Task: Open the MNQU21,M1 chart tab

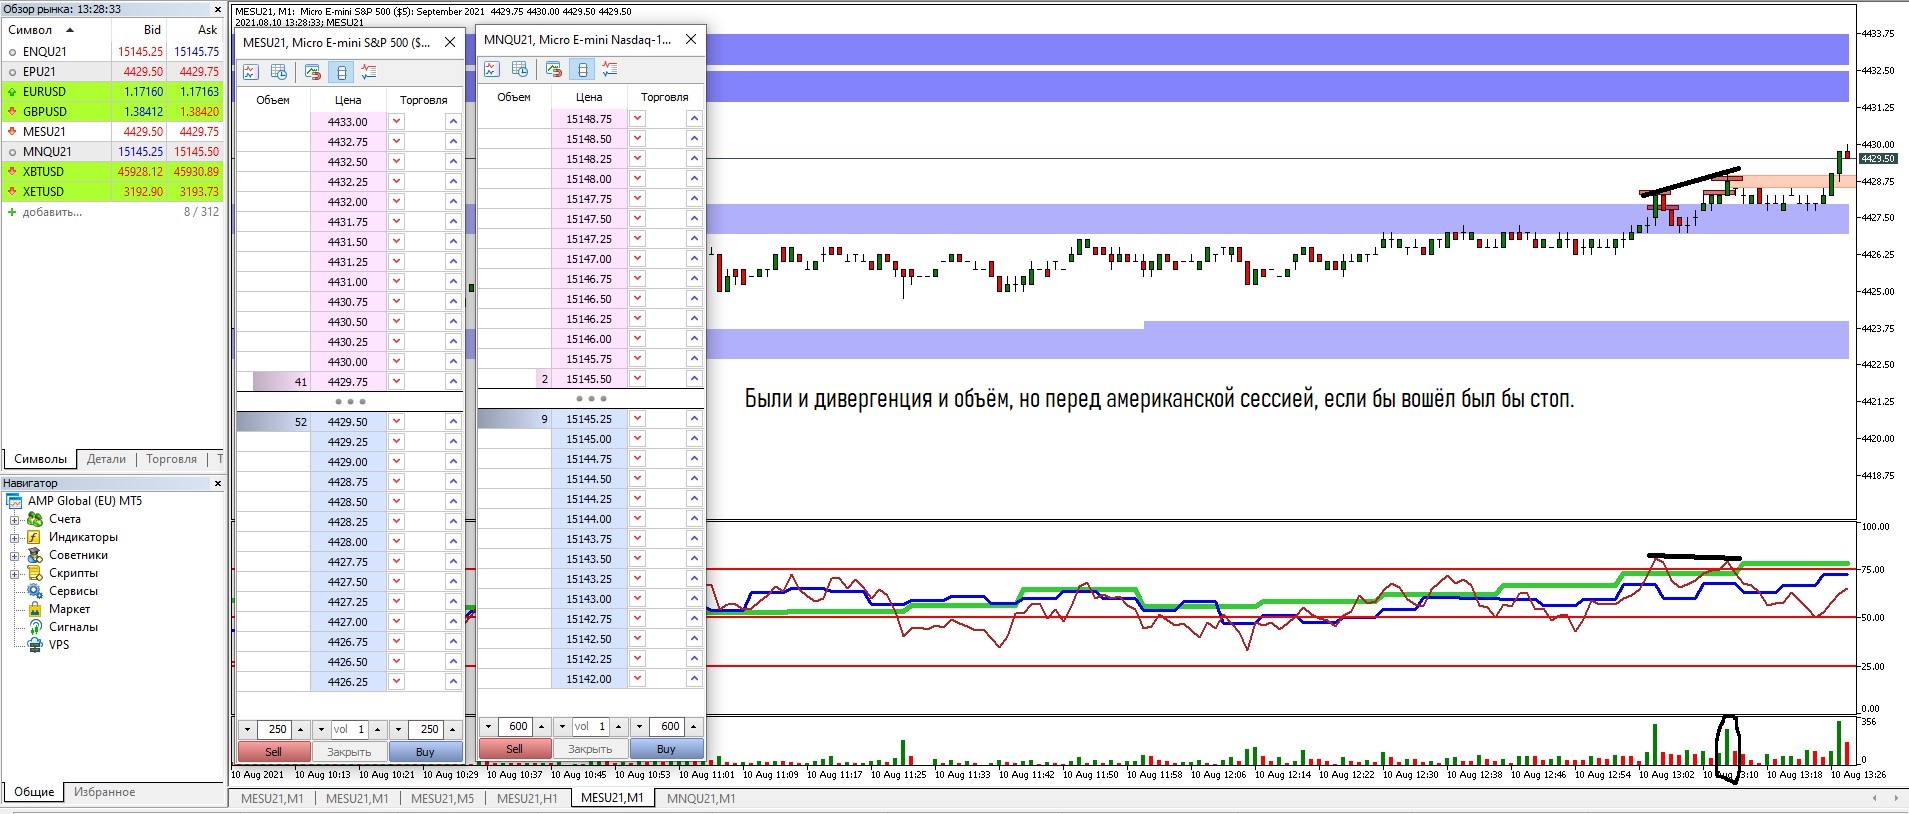Action: pos(700,798)
